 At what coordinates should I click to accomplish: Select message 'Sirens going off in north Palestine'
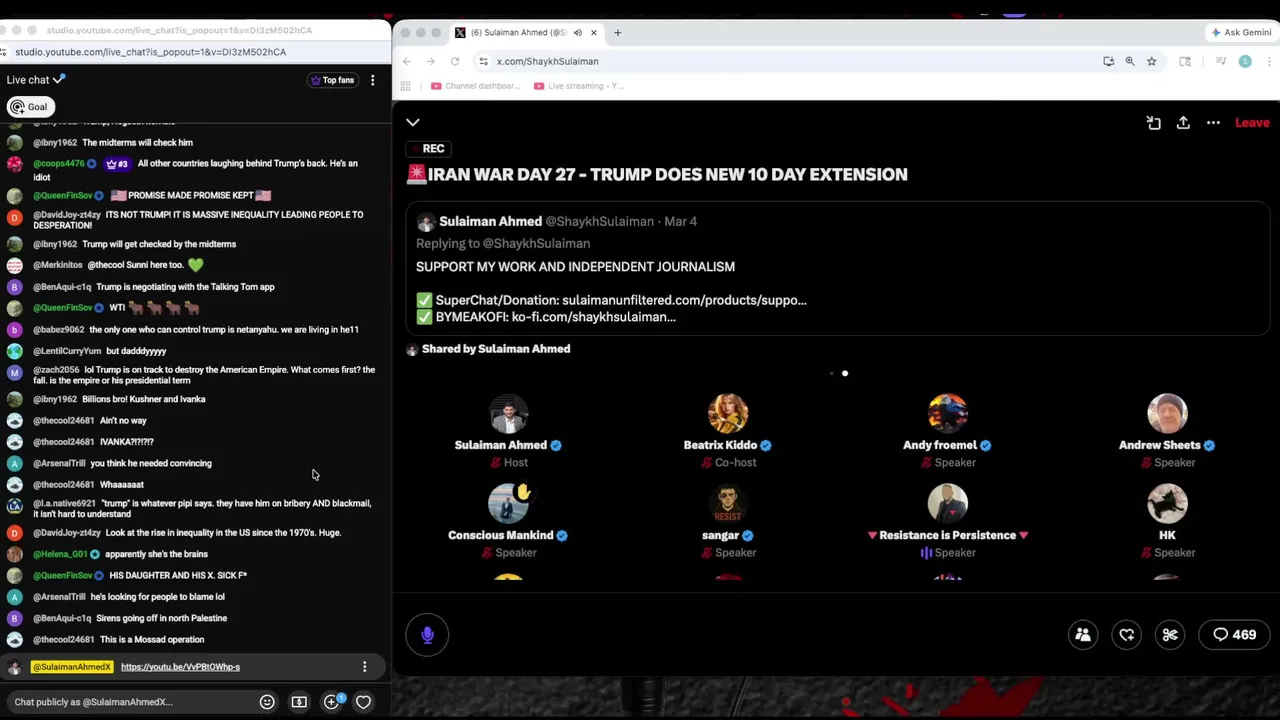[x=162, y=618]
